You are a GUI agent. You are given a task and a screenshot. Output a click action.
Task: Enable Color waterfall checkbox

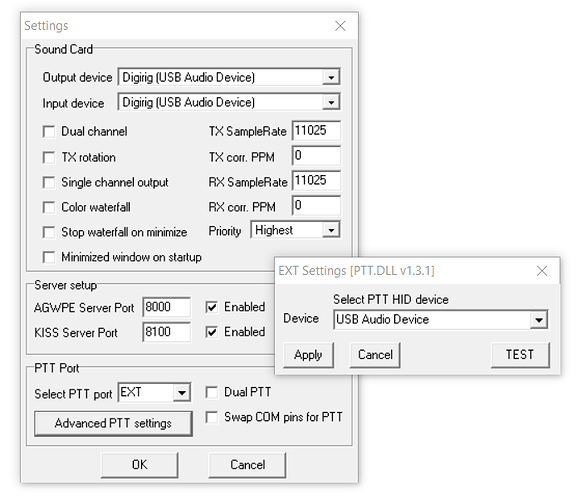(49, 208)
